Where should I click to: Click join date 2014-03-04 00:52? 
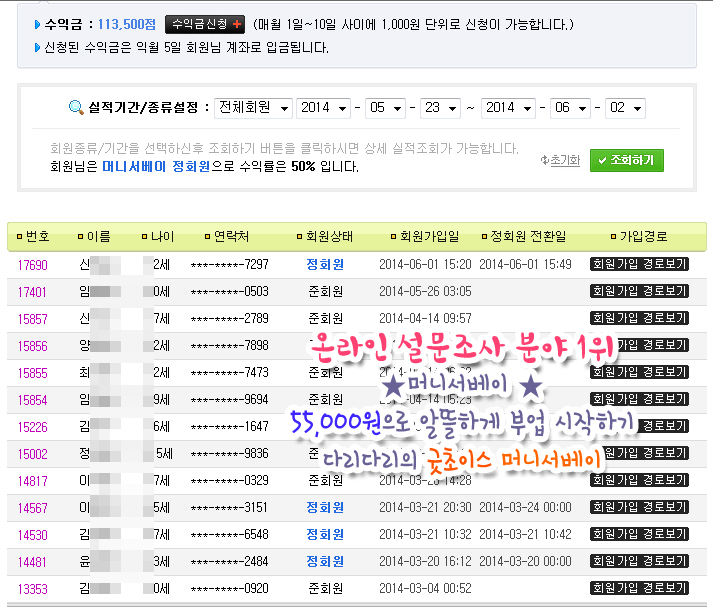[x=425, y=589]
